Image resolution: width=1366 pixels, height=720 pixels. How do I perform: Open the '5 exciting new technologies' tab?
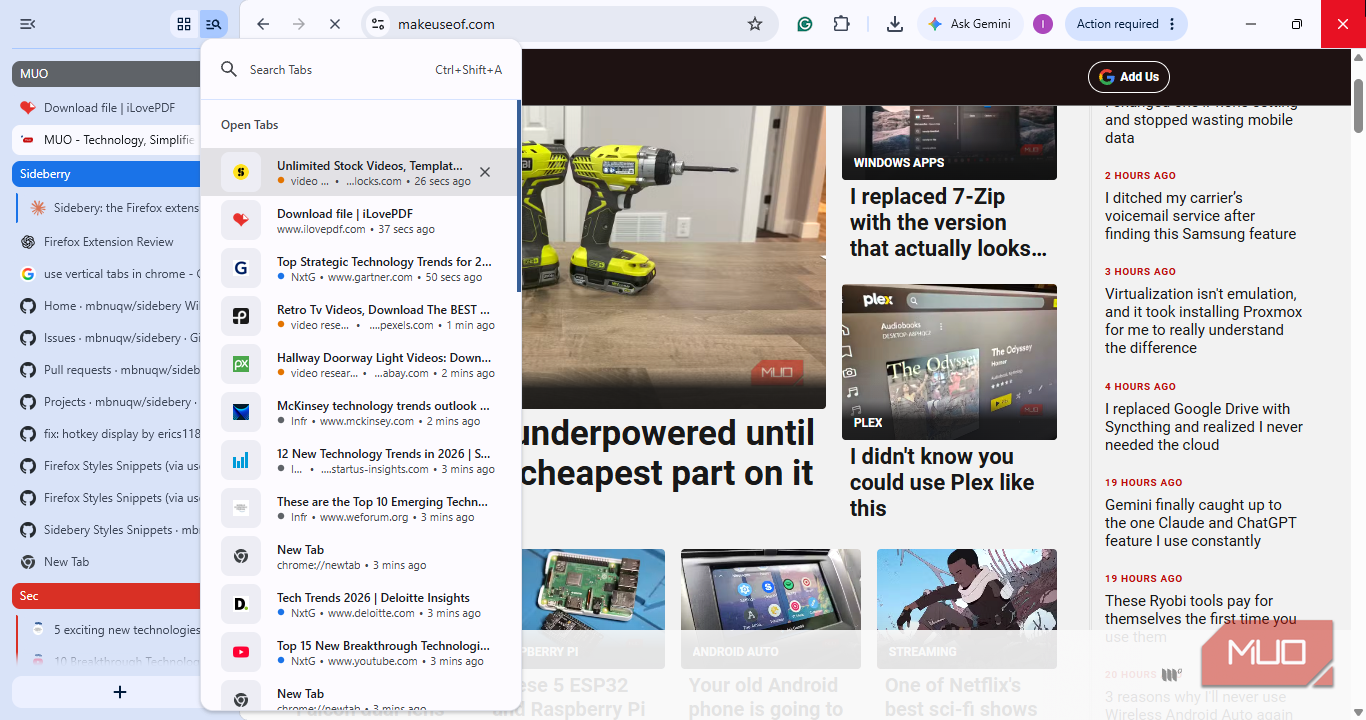point(113,630)
